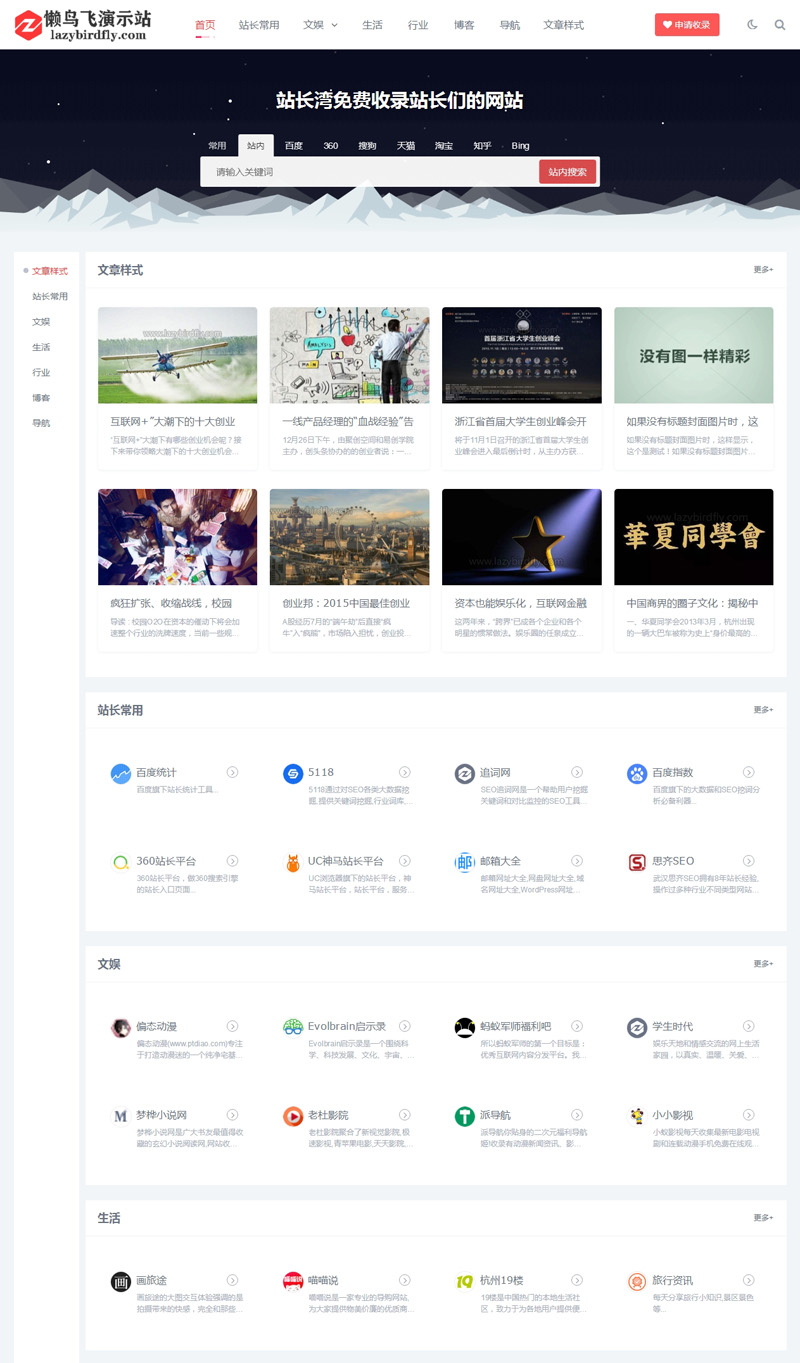
Task: Open 博客 in the top navigation menu
Action: click(464, 25)
